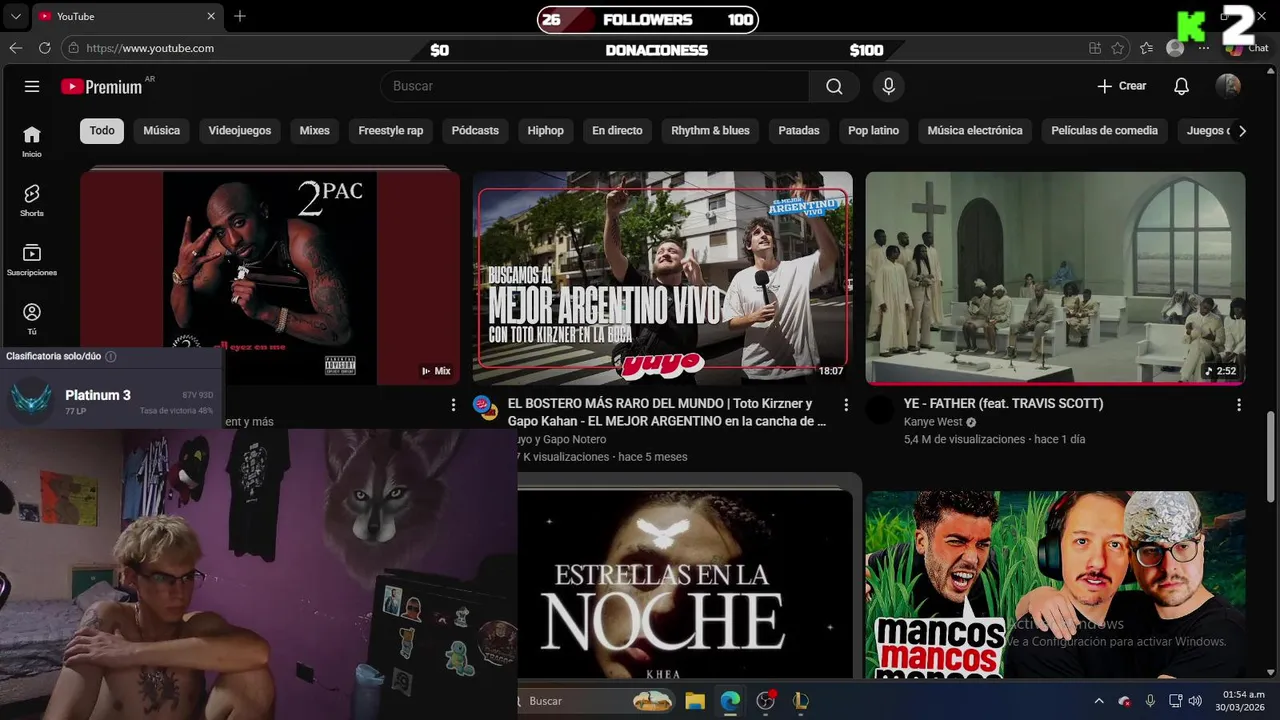Click the info icon beside Clasificatoria solo/dúo

coord(111,356)
